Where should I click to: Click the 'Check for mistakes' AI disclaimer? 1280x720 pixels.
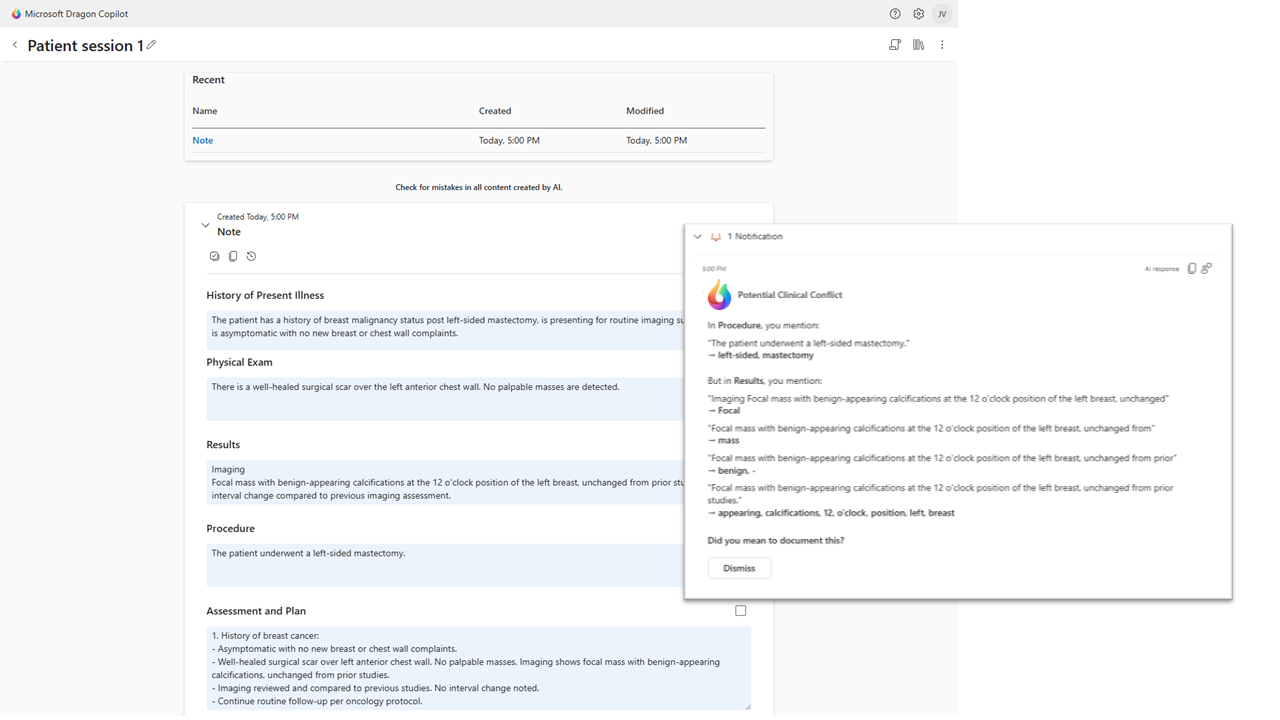click(x=479, y=187)
